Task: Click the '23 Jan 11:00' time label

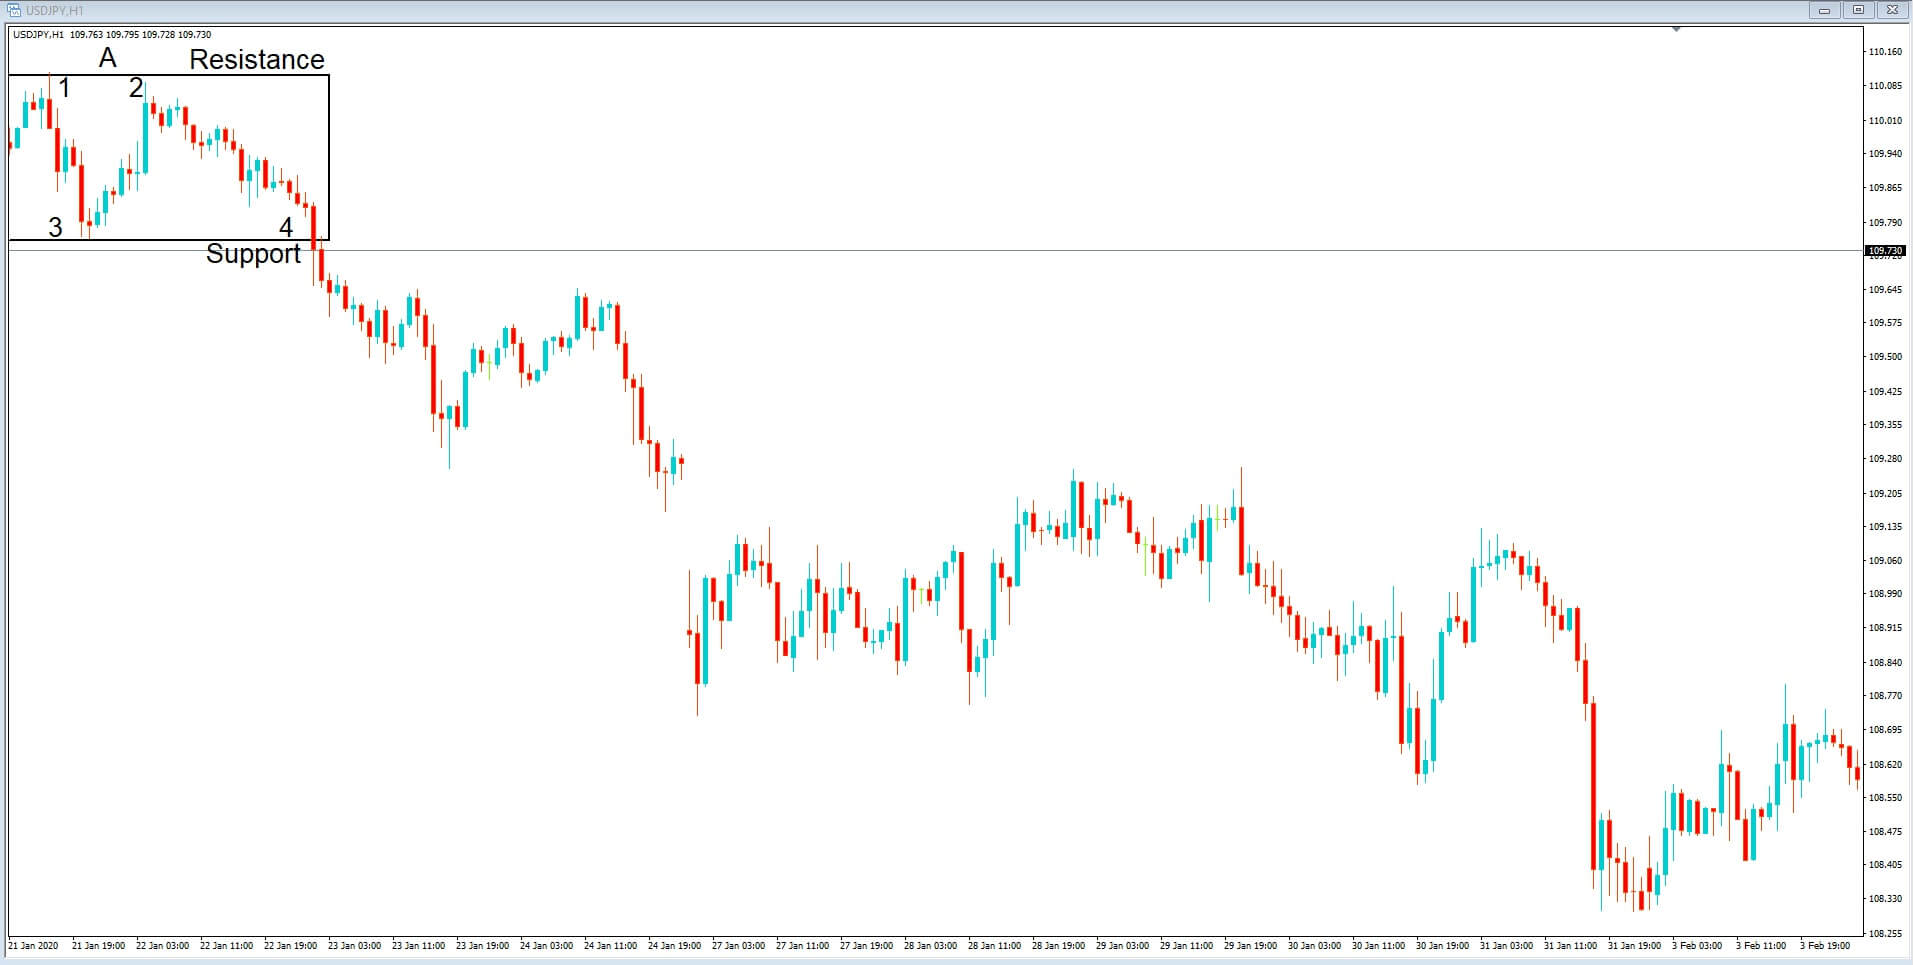Action: pyautogui.click(x=418, y=946)
